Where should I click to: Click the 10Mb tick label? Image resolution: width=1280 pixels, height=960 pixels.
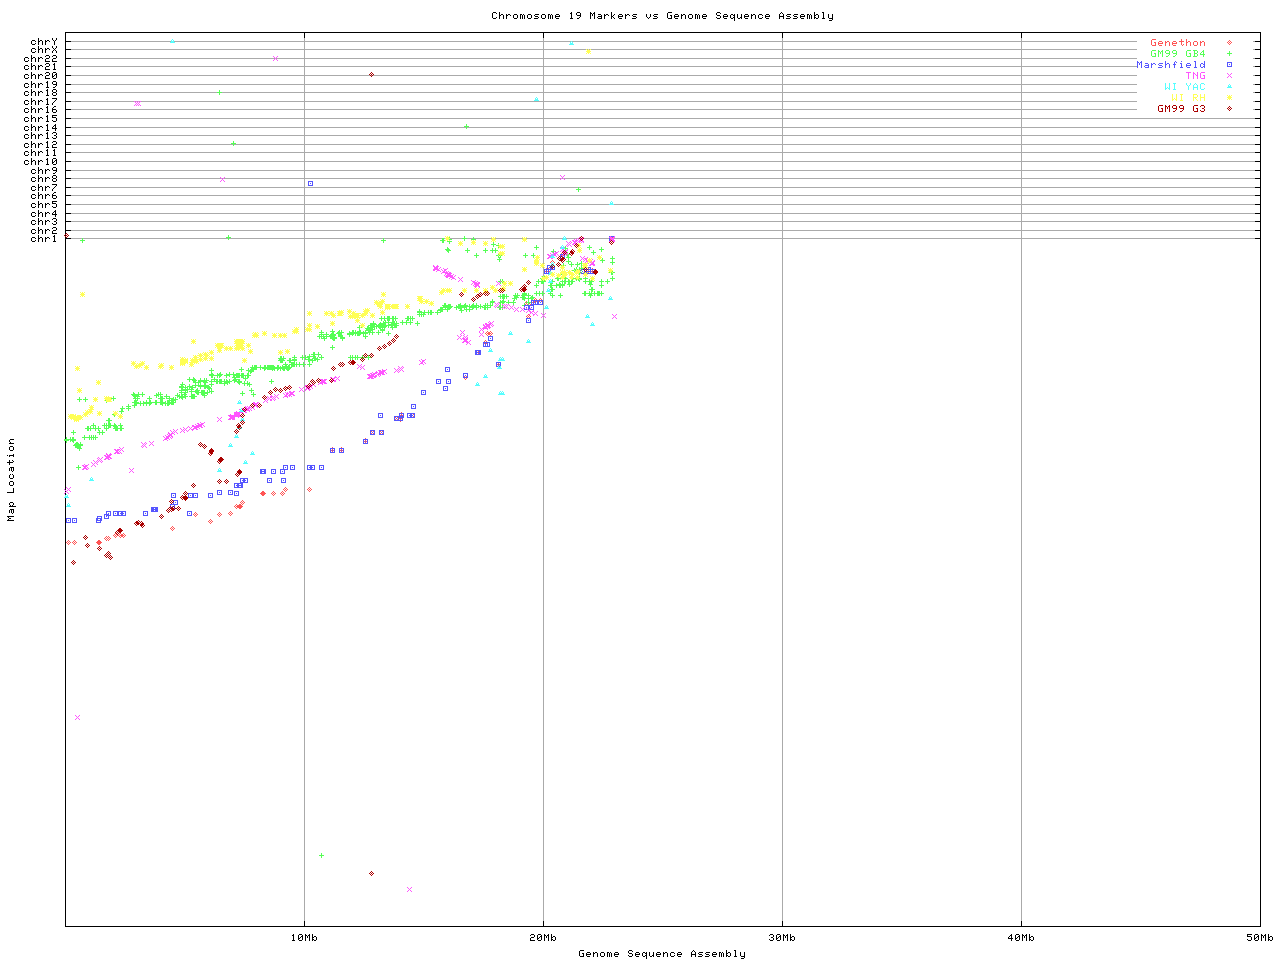point(304,938)
